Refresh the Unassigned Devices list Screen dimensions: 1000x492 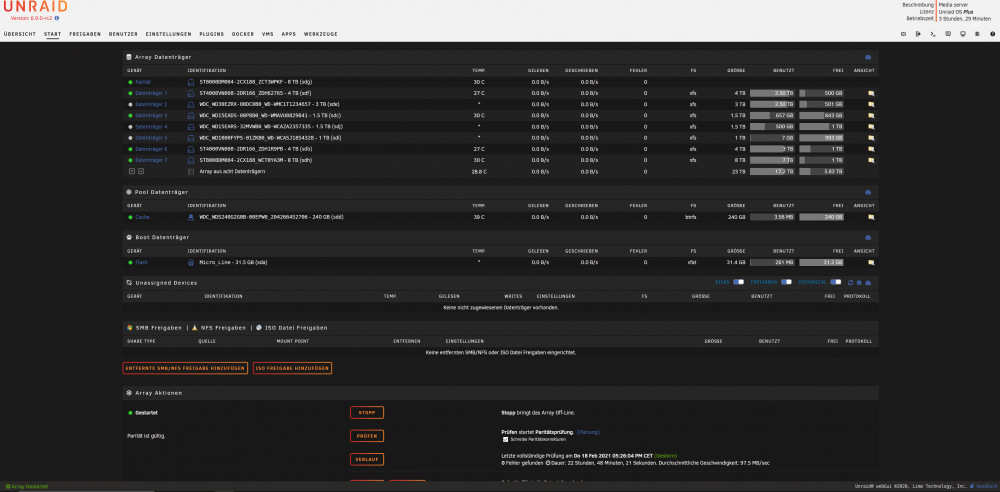[x=850, y=282]
